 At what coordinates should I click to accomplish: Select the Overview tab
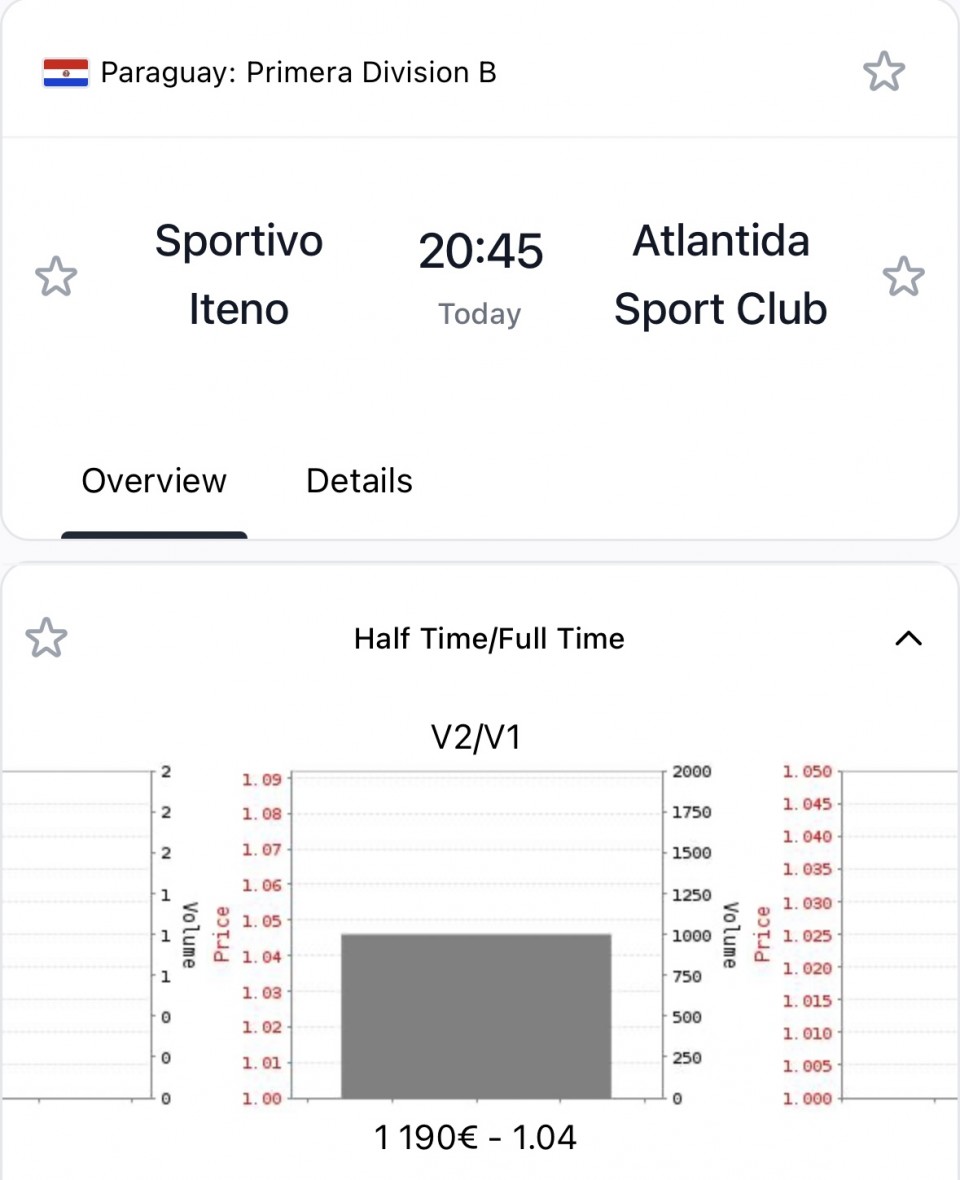click(153, 480)
